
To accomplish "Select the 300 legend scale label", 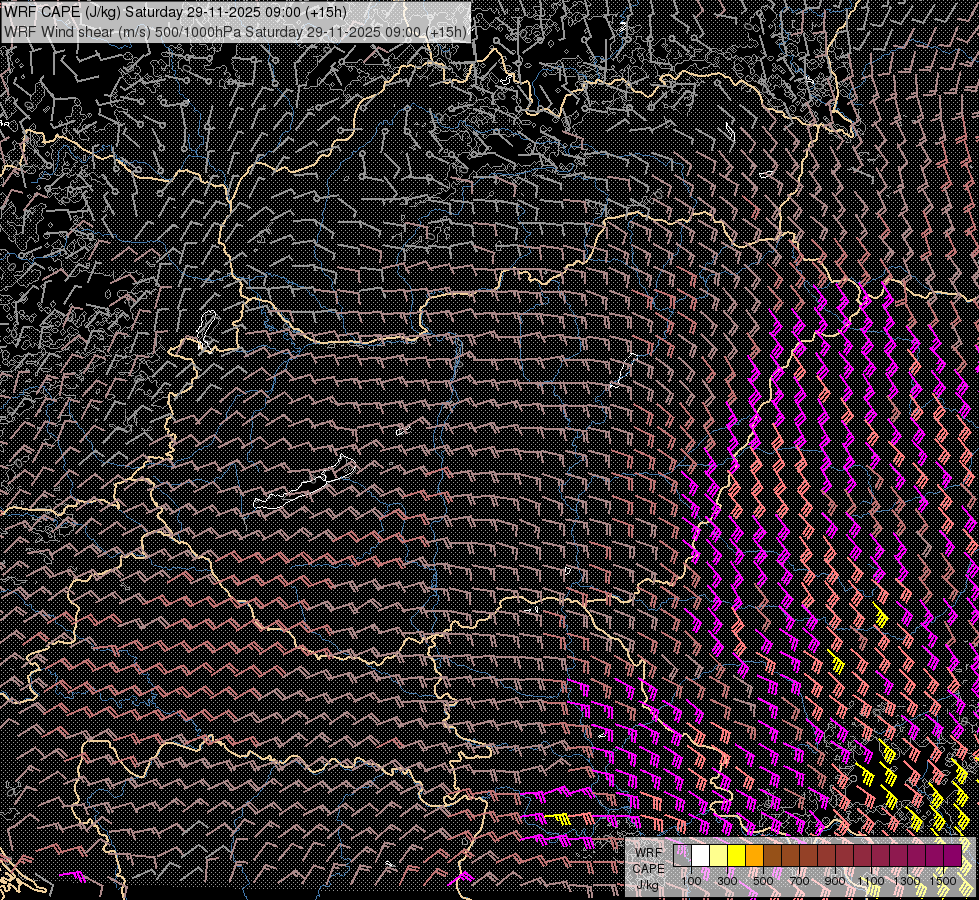I will coord(727,880).
